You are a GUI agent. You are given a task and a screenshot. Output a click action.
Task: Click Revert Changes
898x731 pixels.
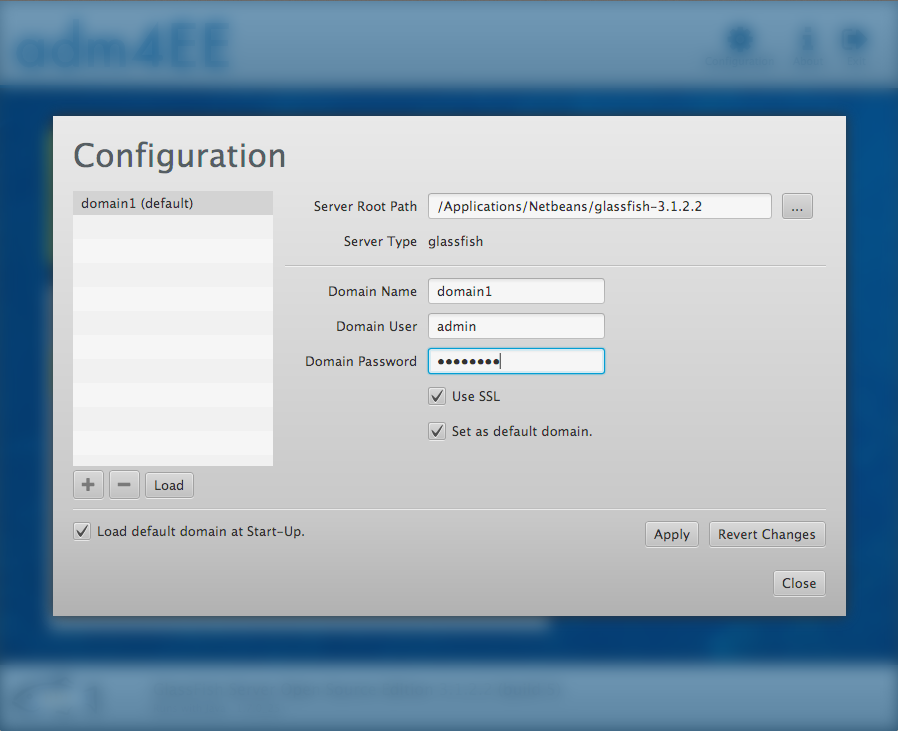767,534
